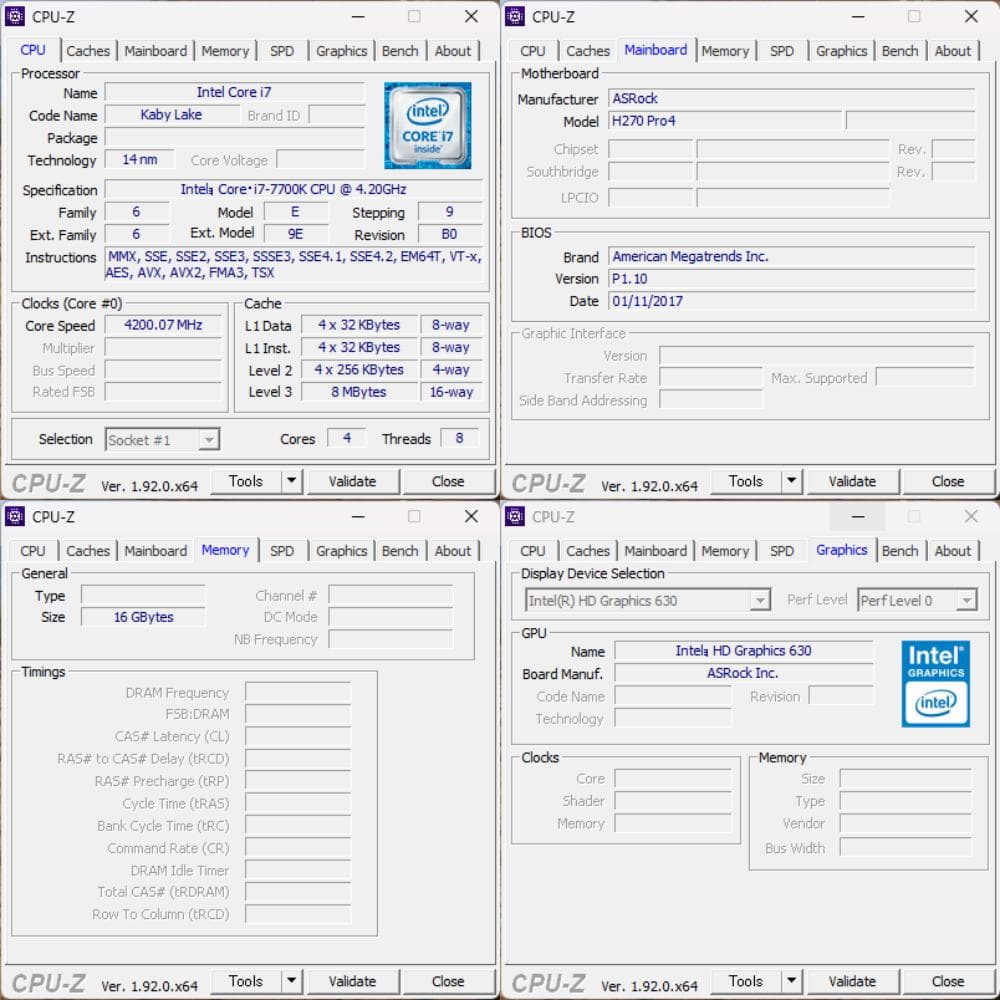Open the Bench tab in the CPU window
The width and height of the screenshot is (1000, 1000).
(x=400, y=51)
